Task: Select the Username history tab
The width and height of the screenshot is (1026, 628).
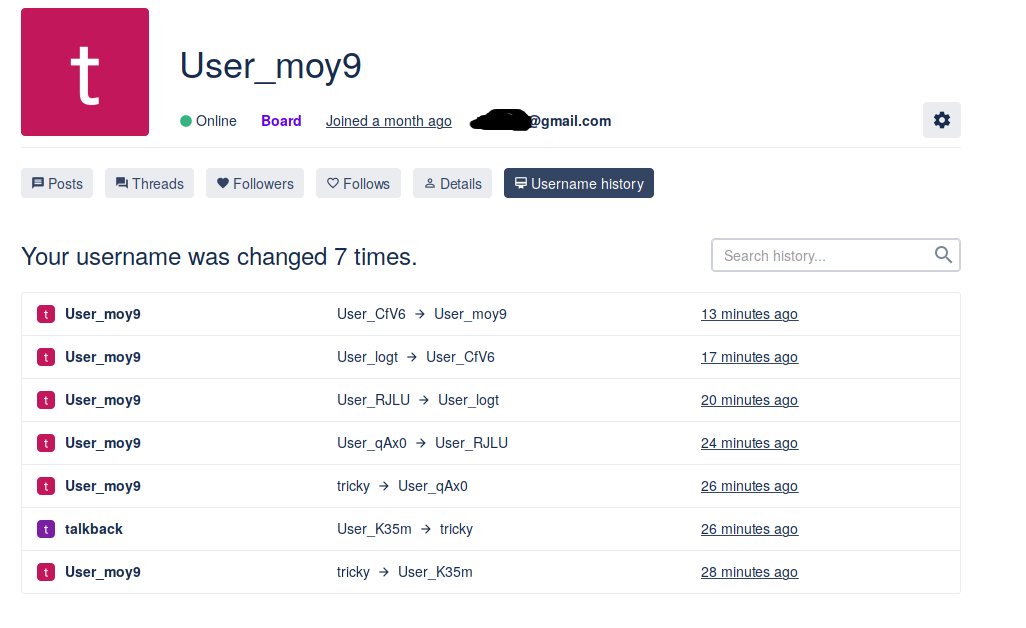Action: click(x=579, y=183)
